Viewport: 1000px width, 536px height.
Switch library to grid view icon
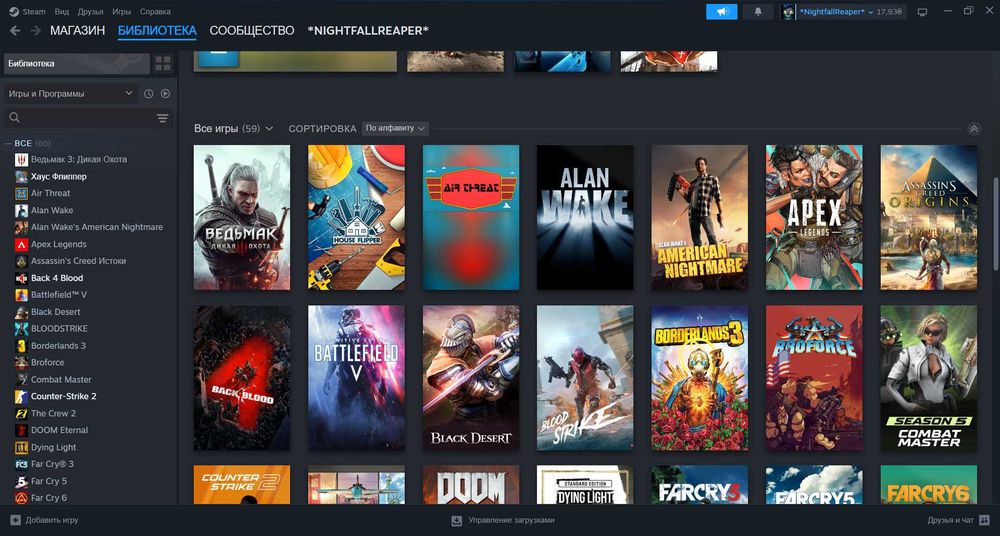pyautogui.click(x=163, y=64)
